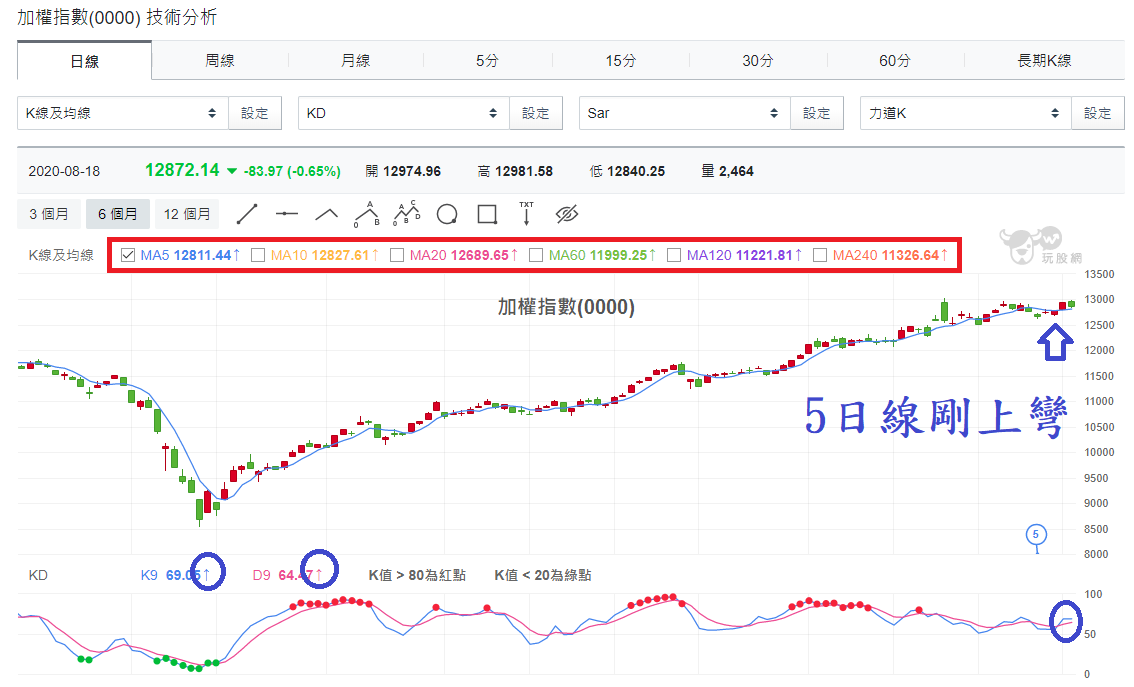Switch to the 15分 tab
The image size is (1134, 687).
[621, 61]
